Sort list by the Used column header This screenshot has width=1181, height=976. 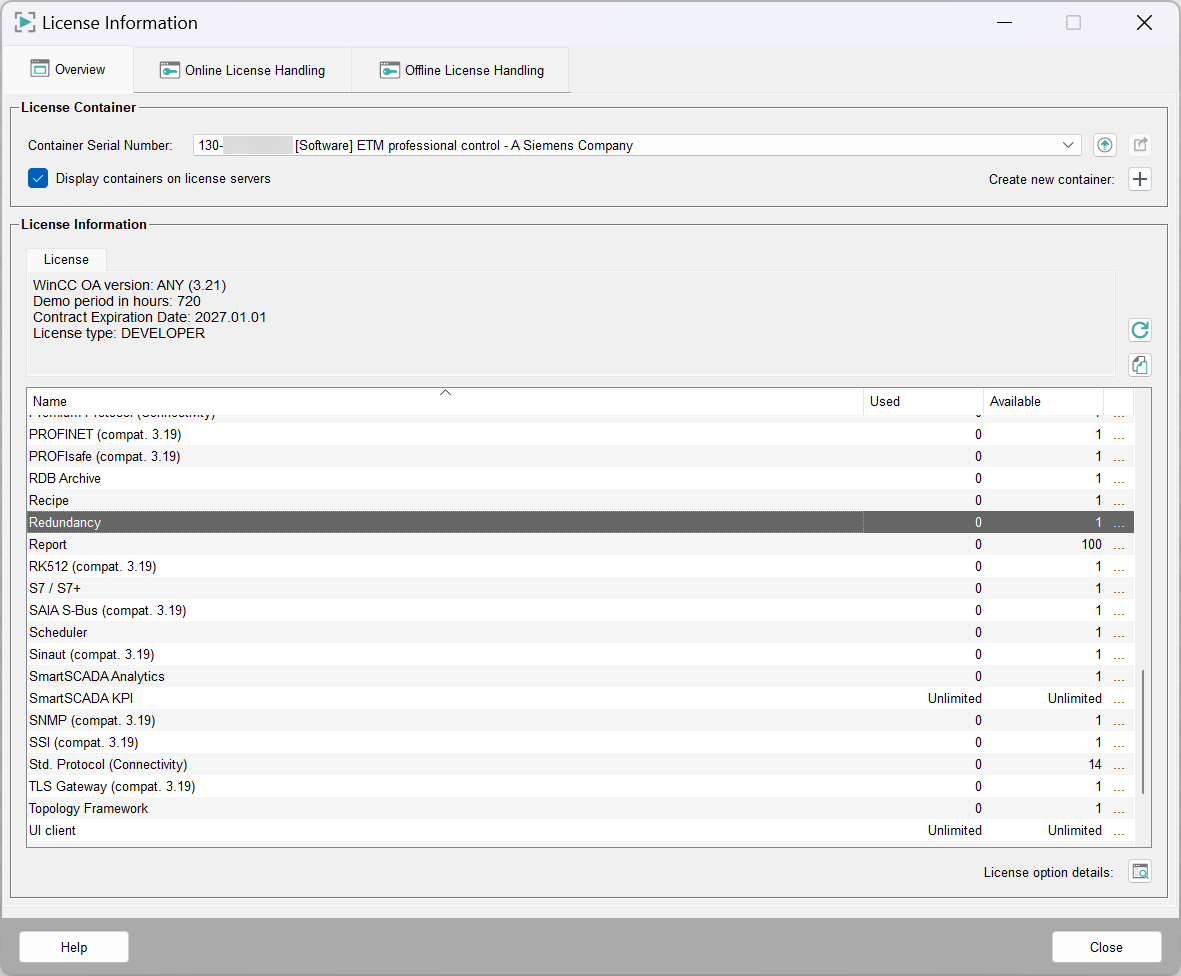coord(922,401)
